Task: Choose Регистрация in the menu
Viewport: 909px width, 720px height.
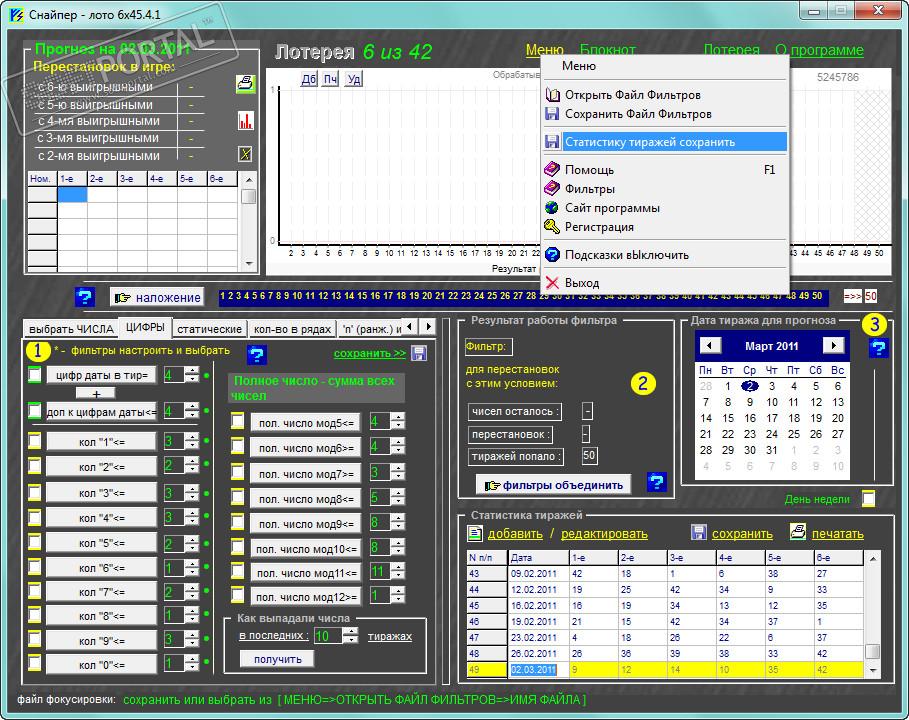Action: point(666,227)
